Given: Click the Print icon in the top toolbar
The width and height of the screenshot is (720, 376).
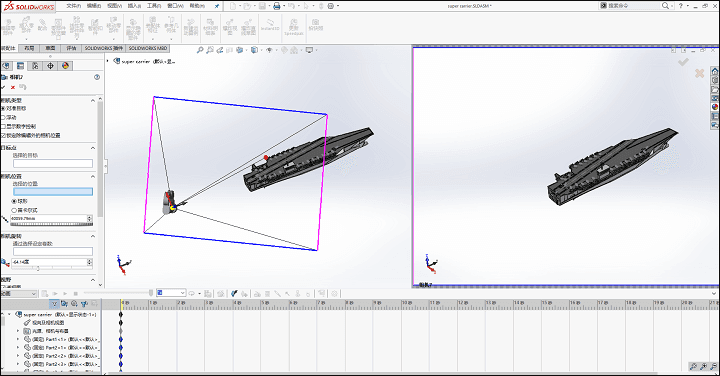Looking at the screenshot, I should coord(276,6).
